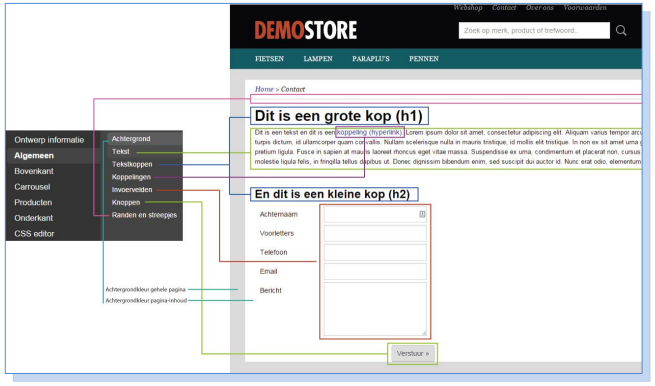This screenshot has width=655, height=386.
Task: Click the Email input field
Action: pyautogui.click(x=375, y=271)
